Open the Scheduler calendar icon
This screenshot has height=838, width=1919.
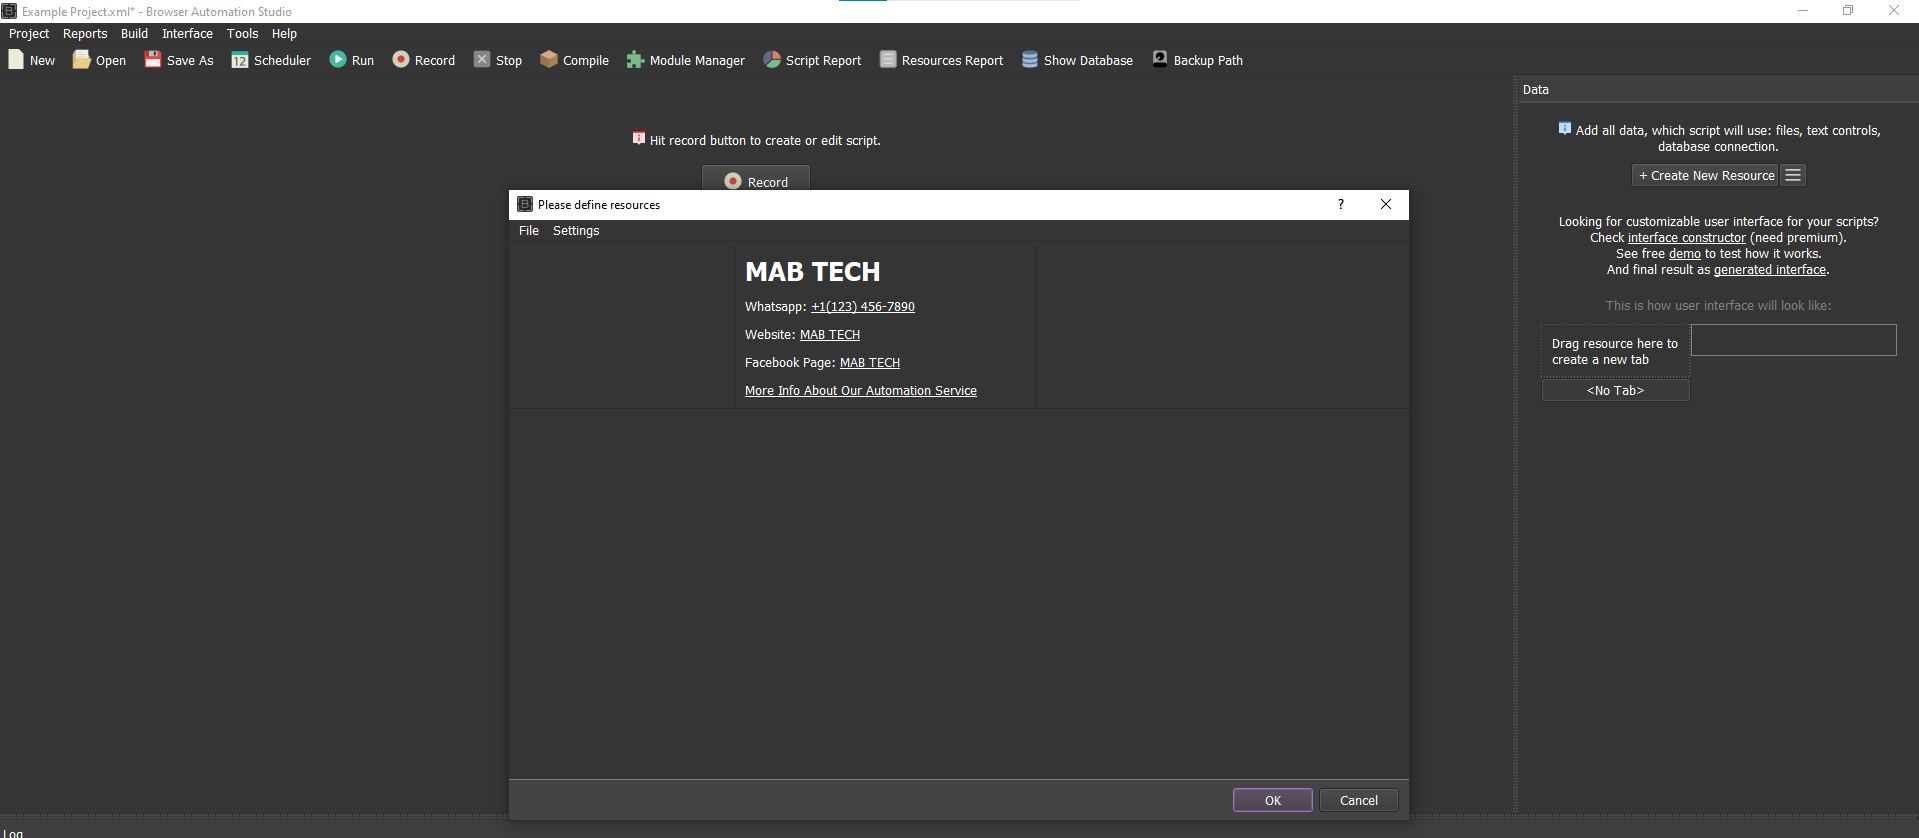[240, 60]
